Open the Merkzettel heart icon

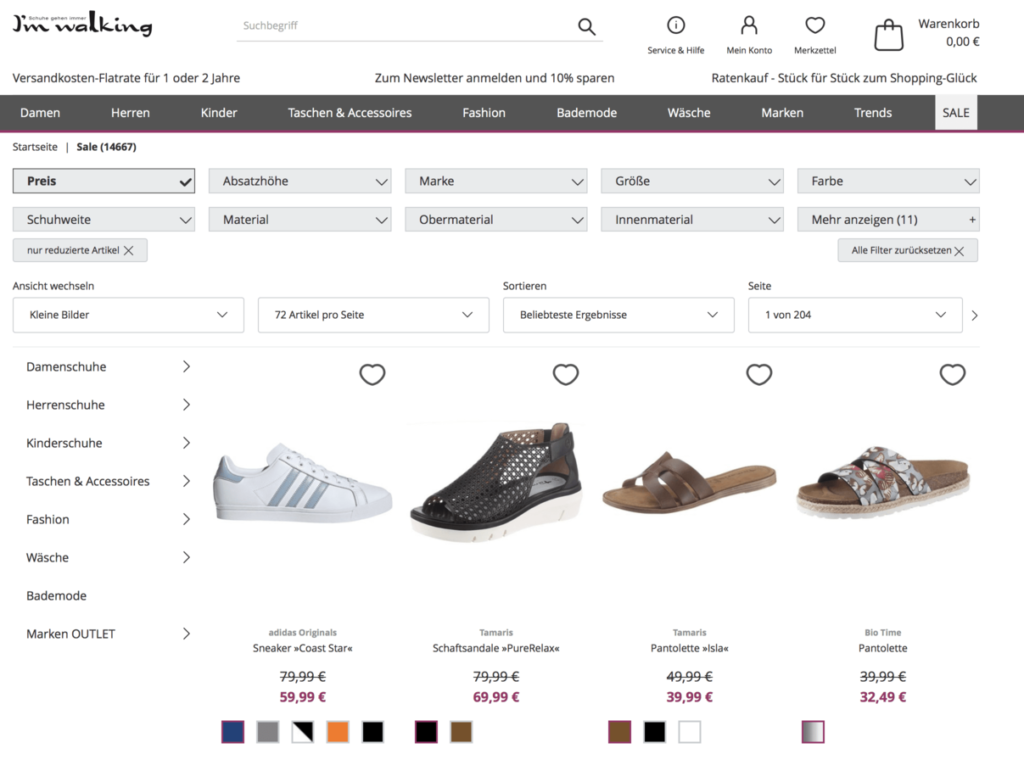[x=814, y=26]
